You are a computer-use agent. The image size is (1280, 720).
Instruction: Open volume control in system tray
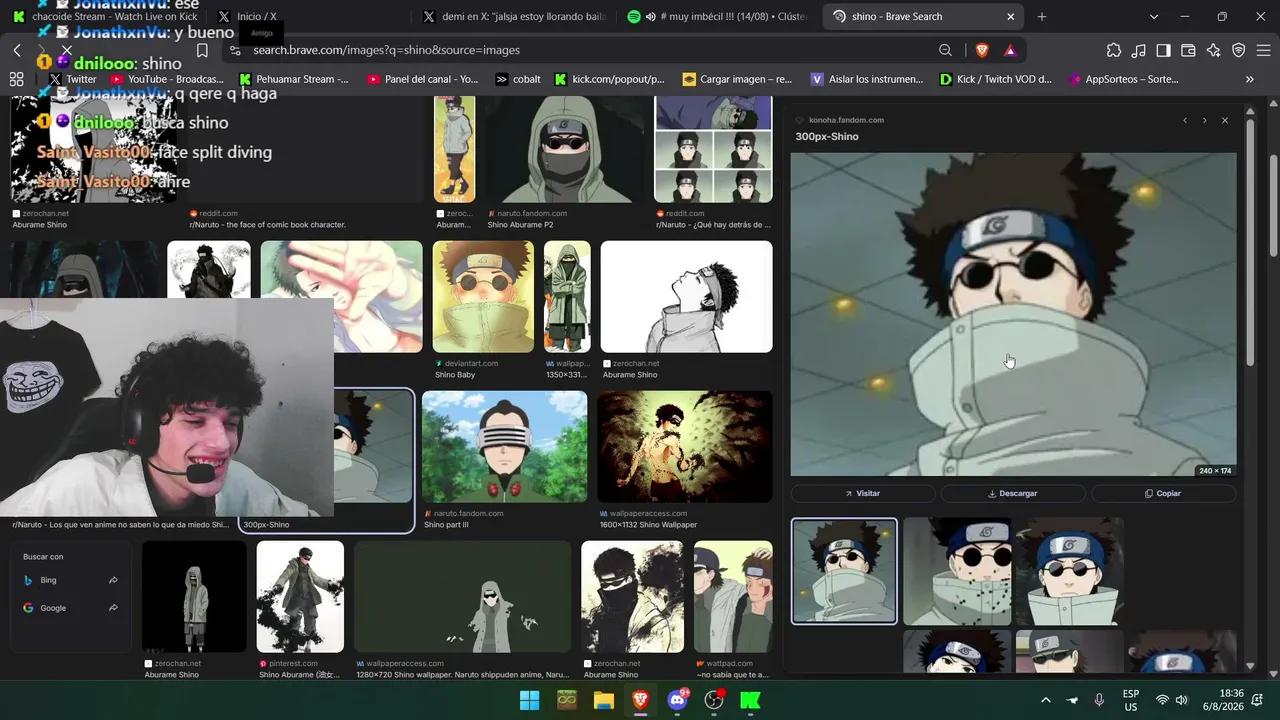1181,700
